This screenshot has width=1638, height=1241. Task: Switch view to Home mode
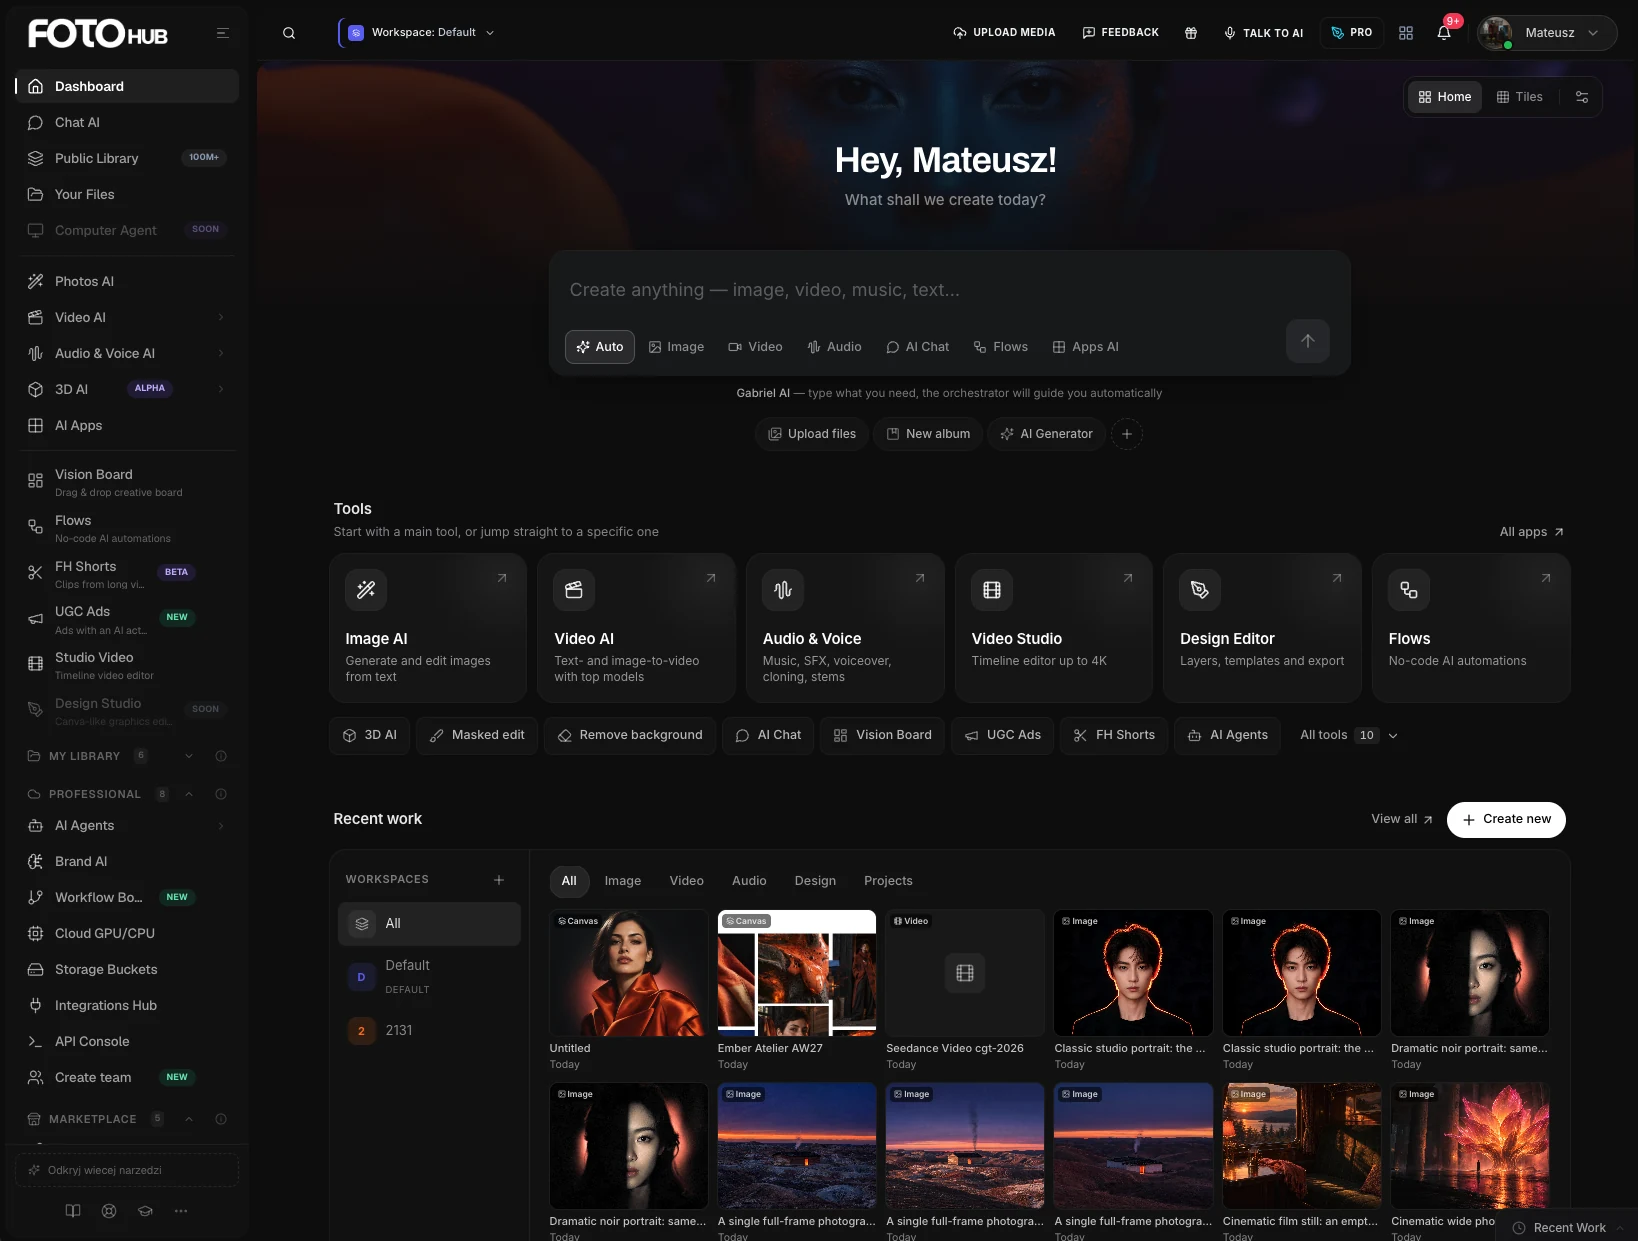pos(1445,97)
